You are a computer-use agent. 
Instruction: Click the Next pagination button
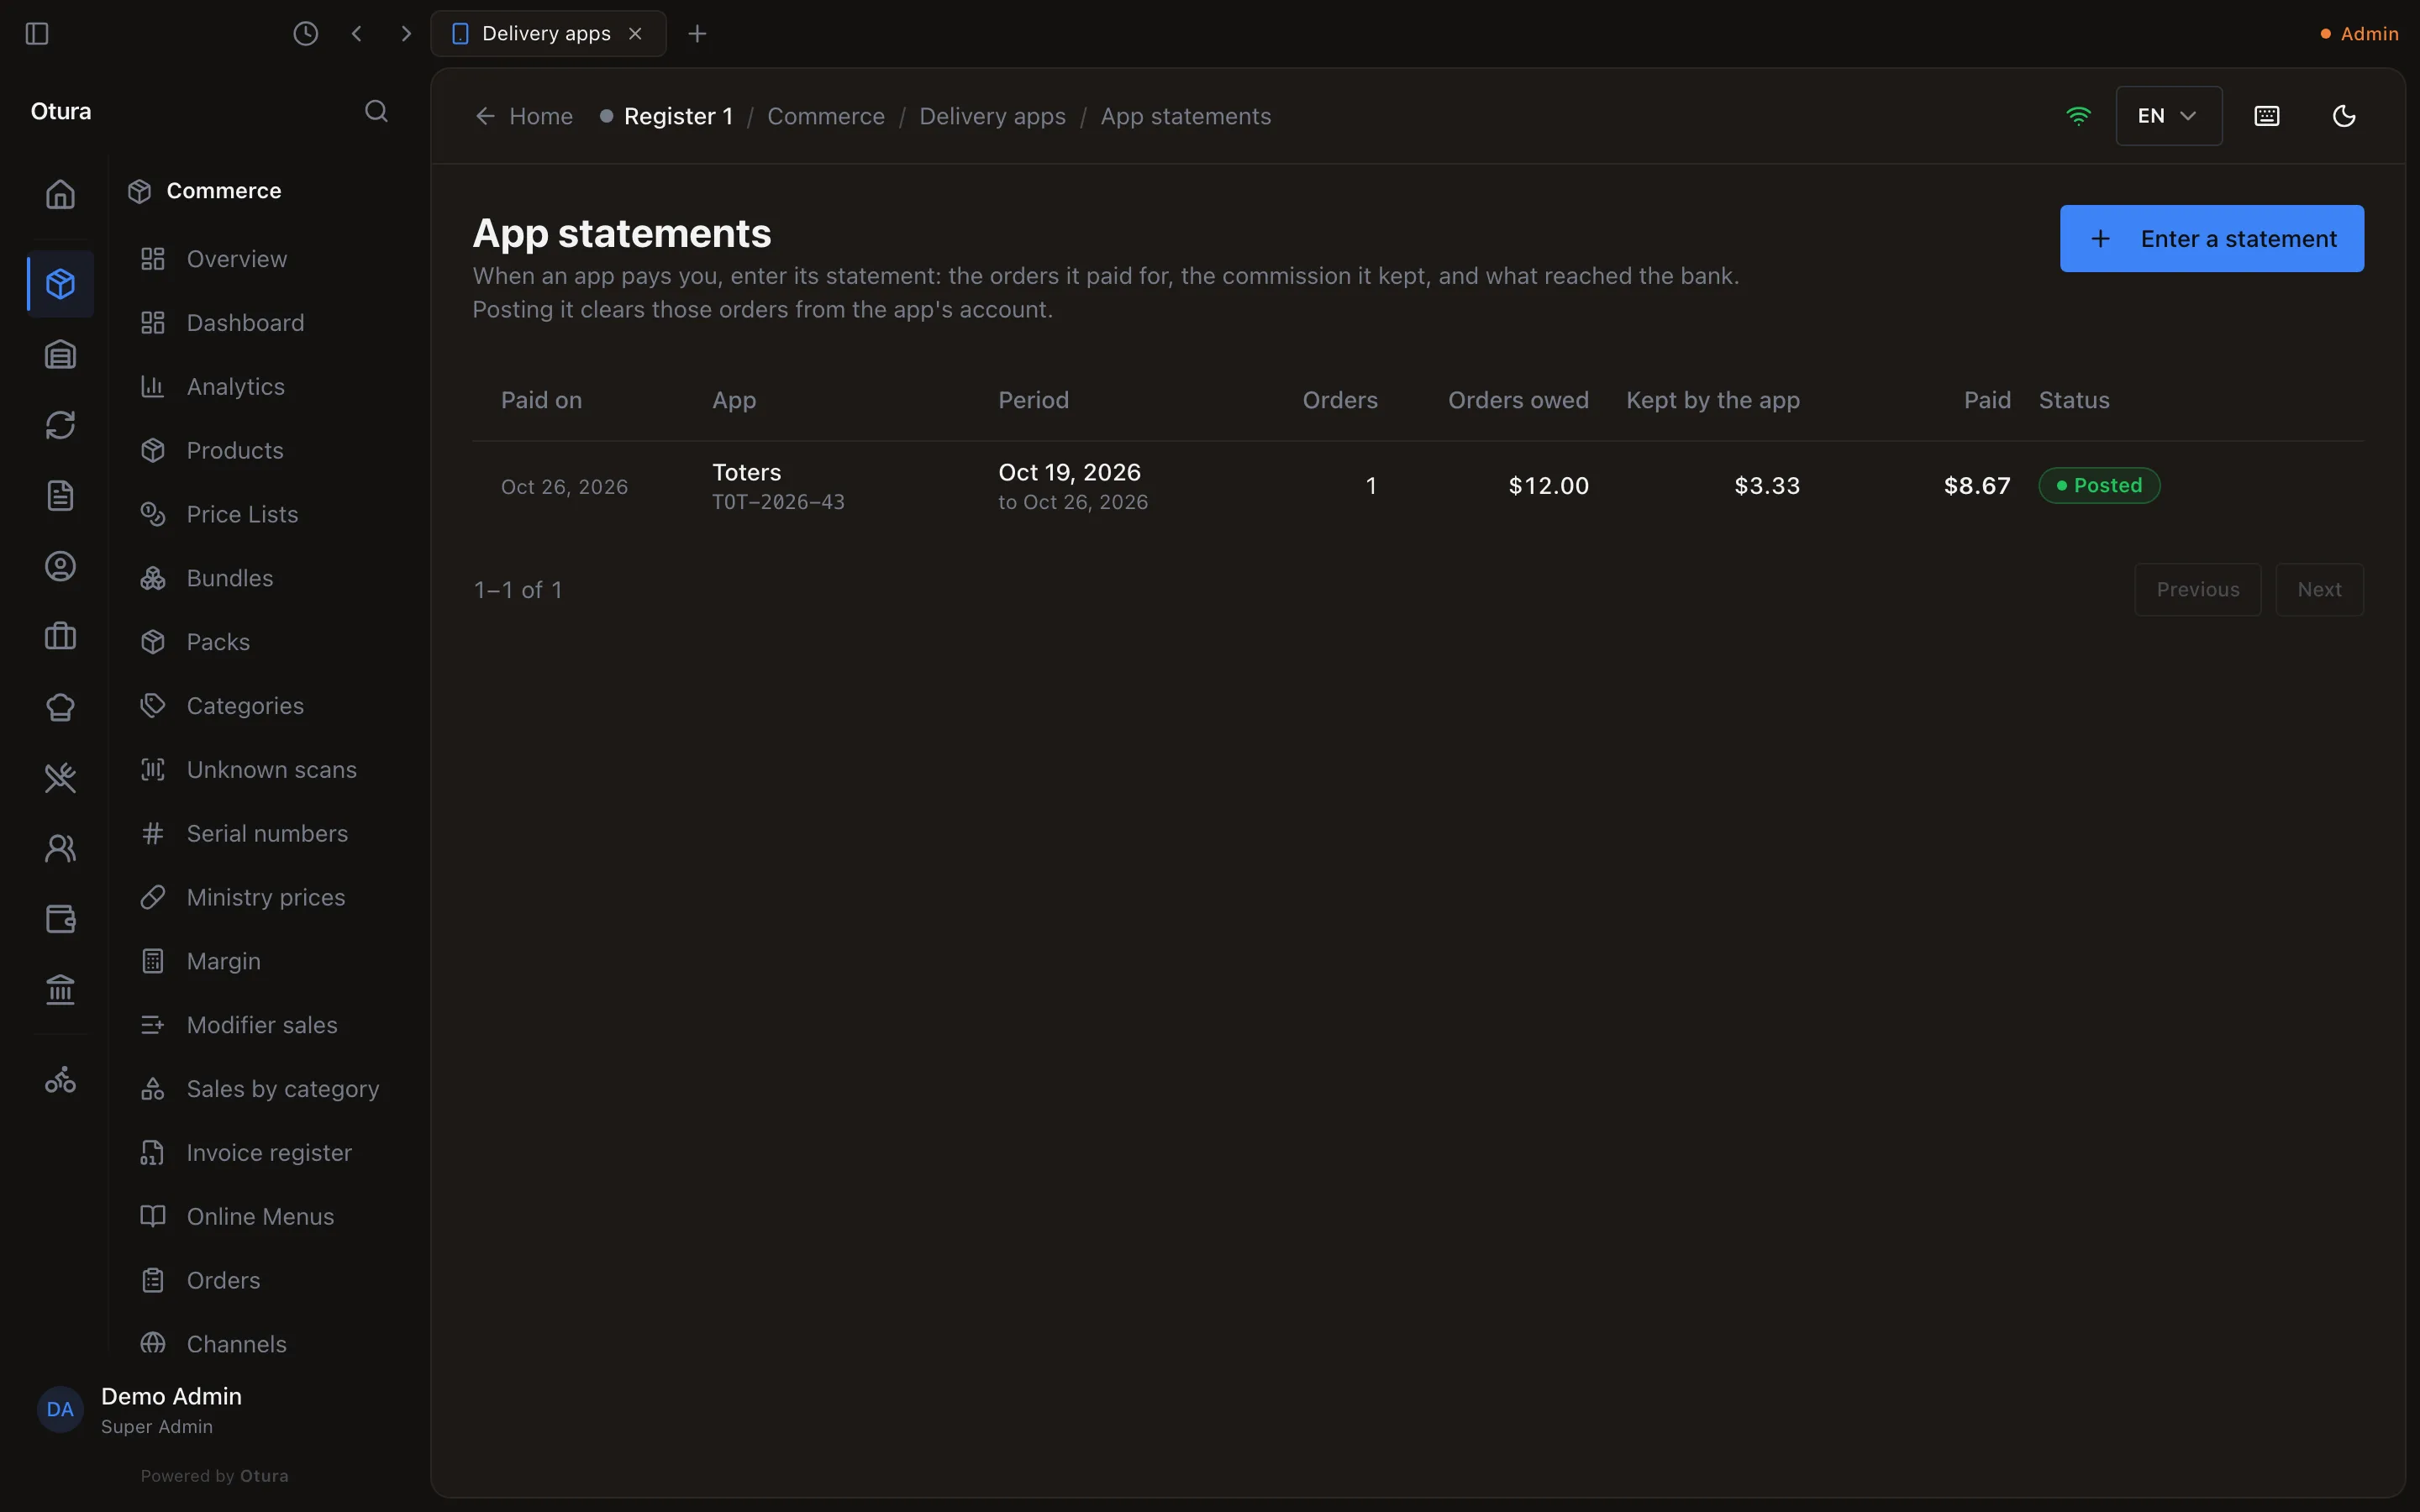point(2319,590)
